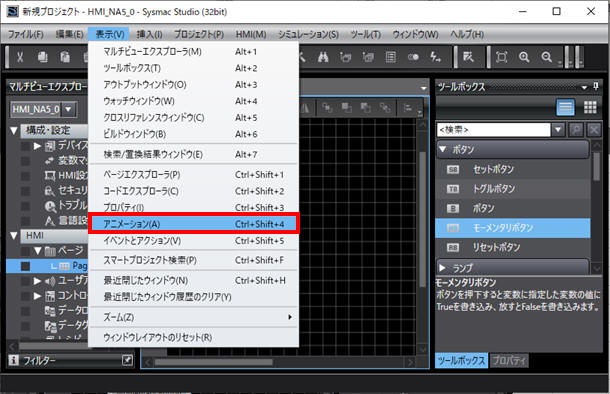Expand the コントロ tree node

(37, 296)
